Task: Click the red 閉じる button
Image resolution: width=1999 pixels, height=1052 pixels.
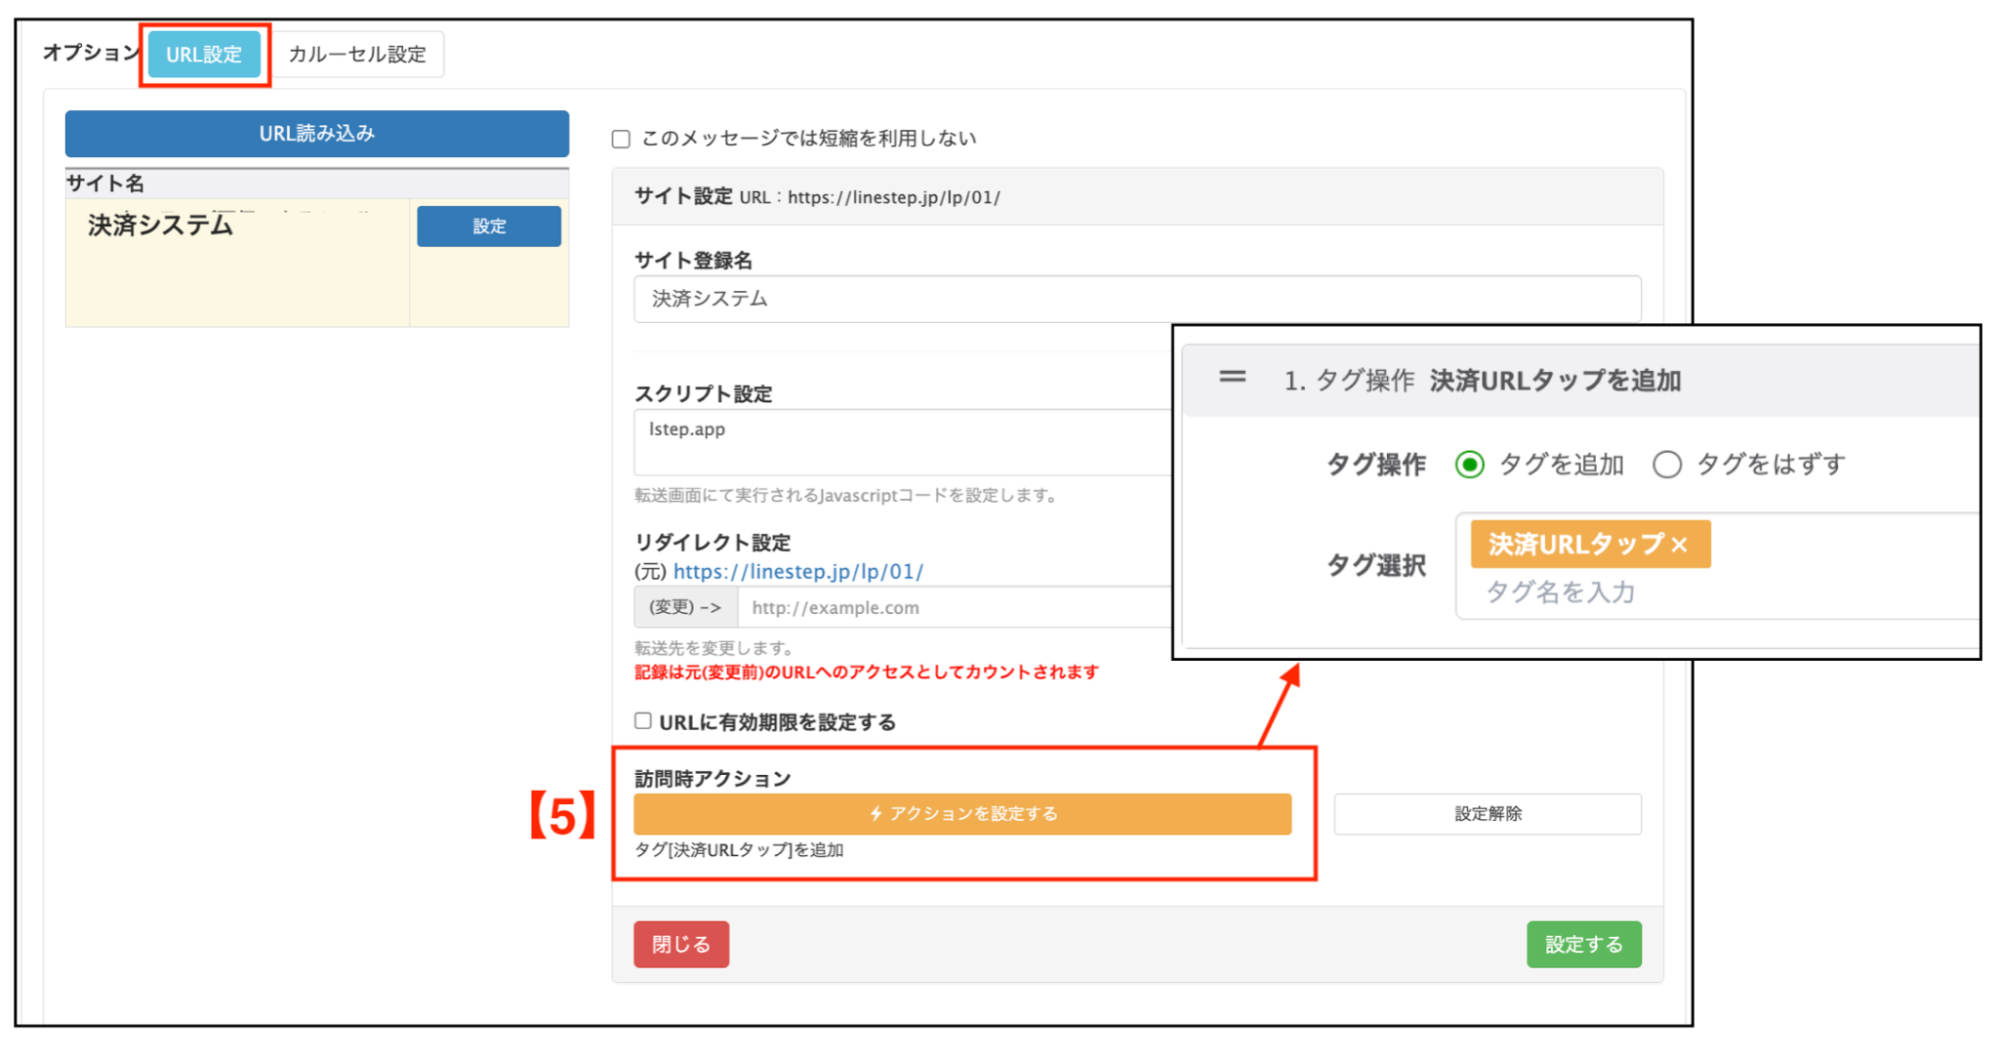Action: [x=680, y=943]
